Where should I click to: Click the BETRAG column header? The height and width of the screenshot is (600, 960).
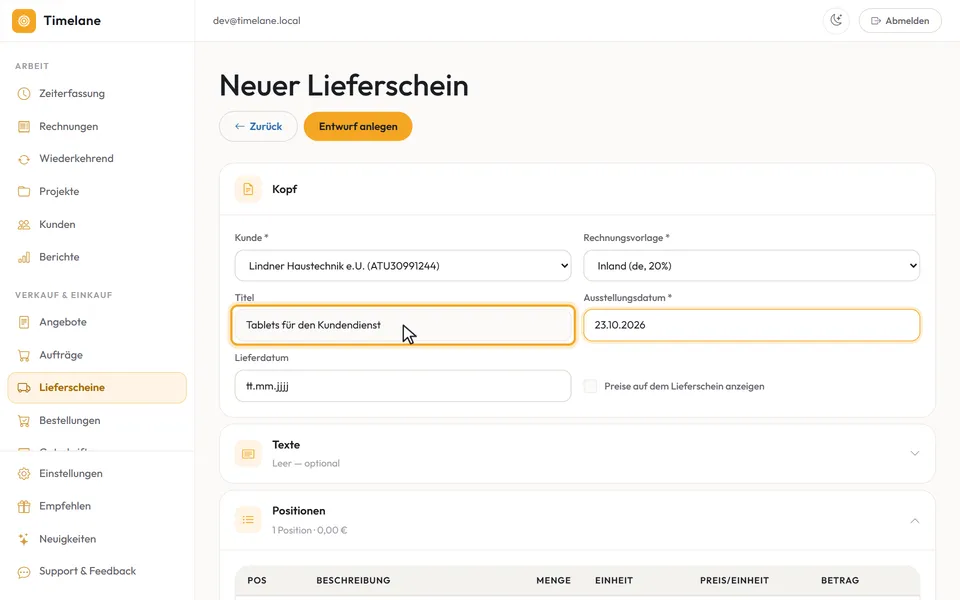point(840,580)
